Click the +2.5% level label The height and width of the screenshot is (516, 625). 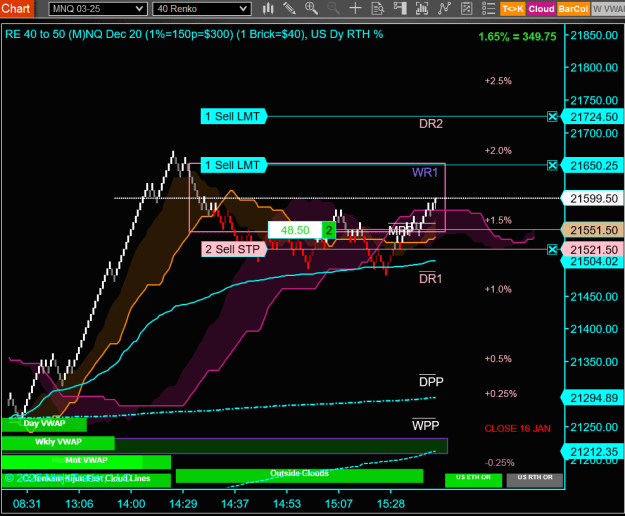tap(498, 81)
